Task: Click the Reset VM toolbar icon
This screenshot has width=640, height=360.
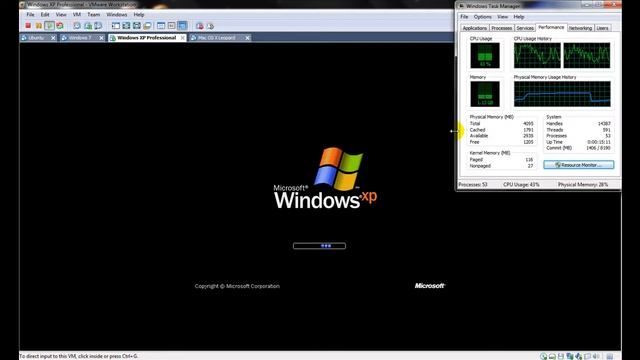Action: click(x=60, y=26)
